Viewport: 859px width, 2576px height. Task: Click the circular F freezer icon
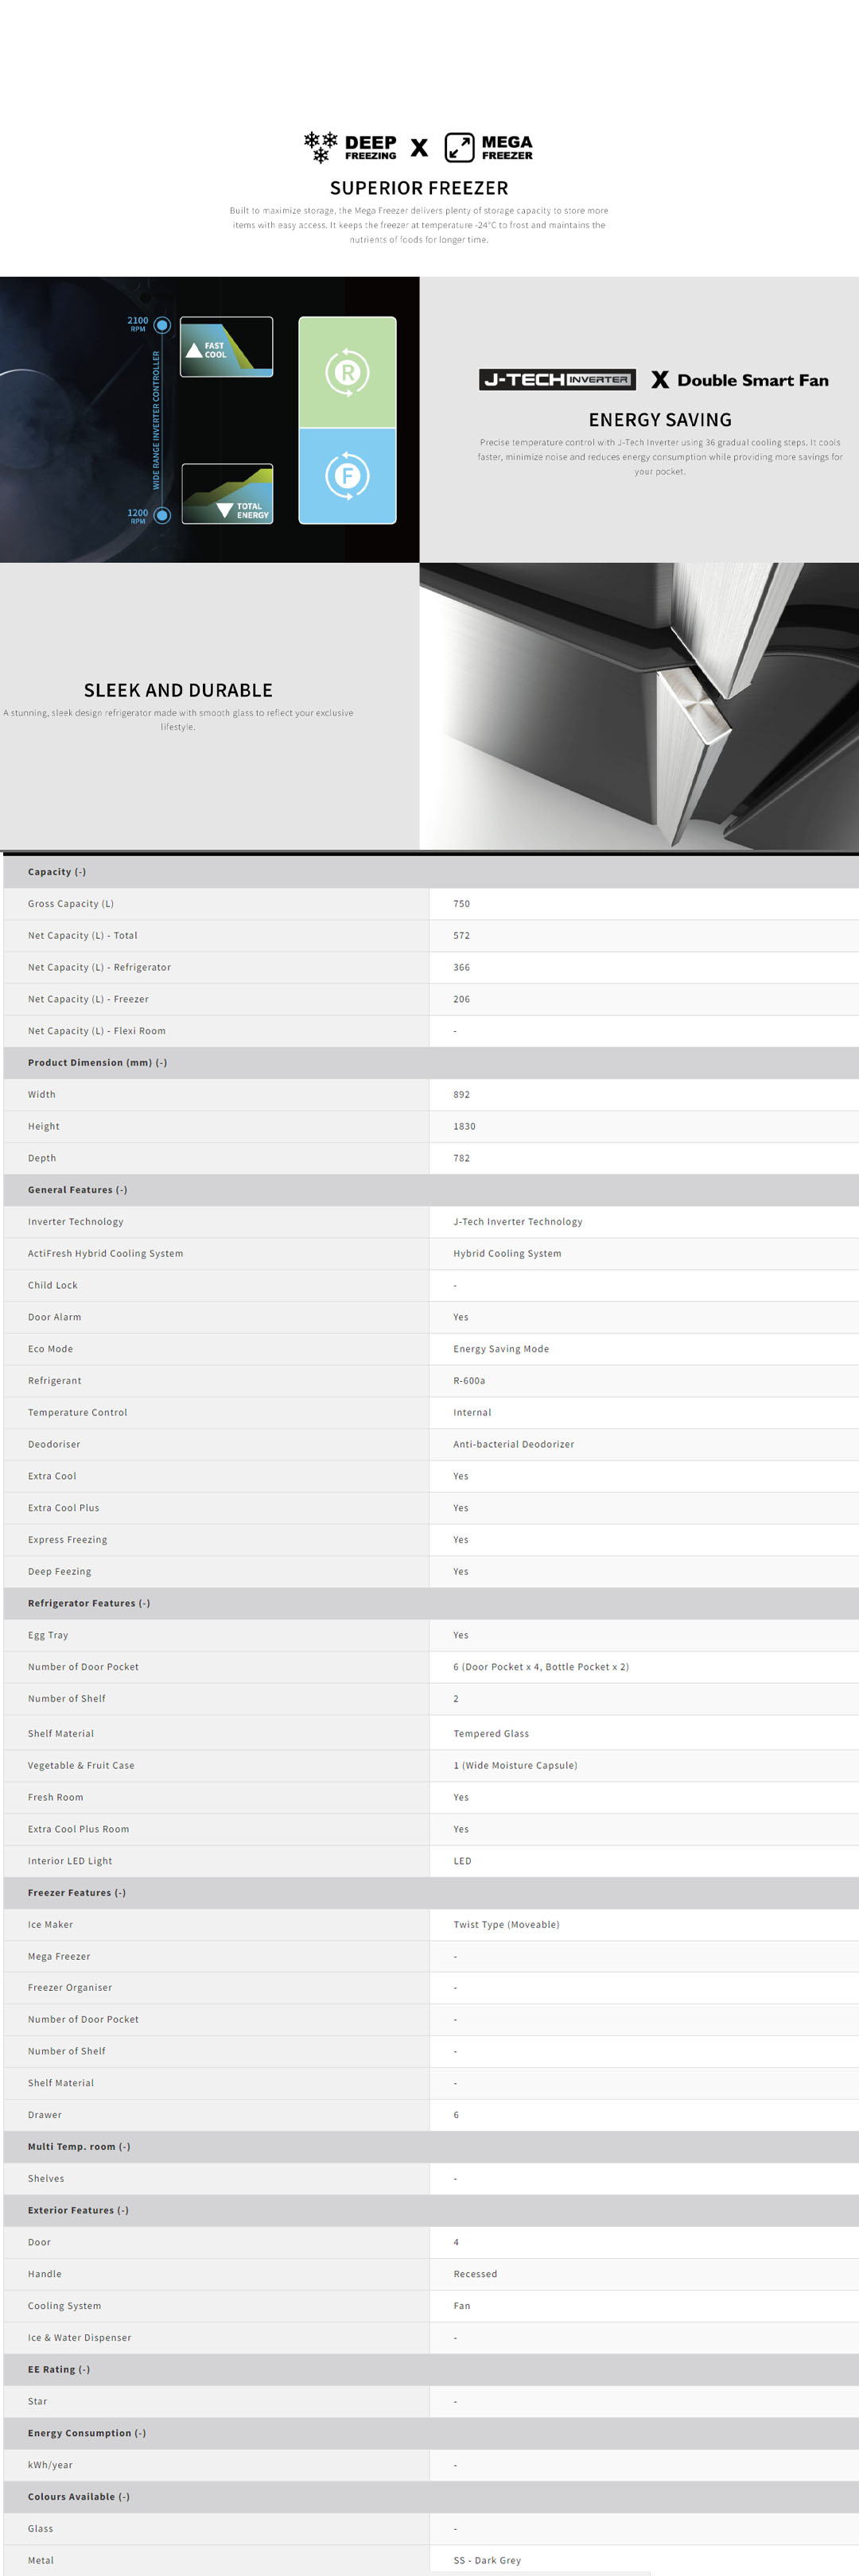coord(347,476)
